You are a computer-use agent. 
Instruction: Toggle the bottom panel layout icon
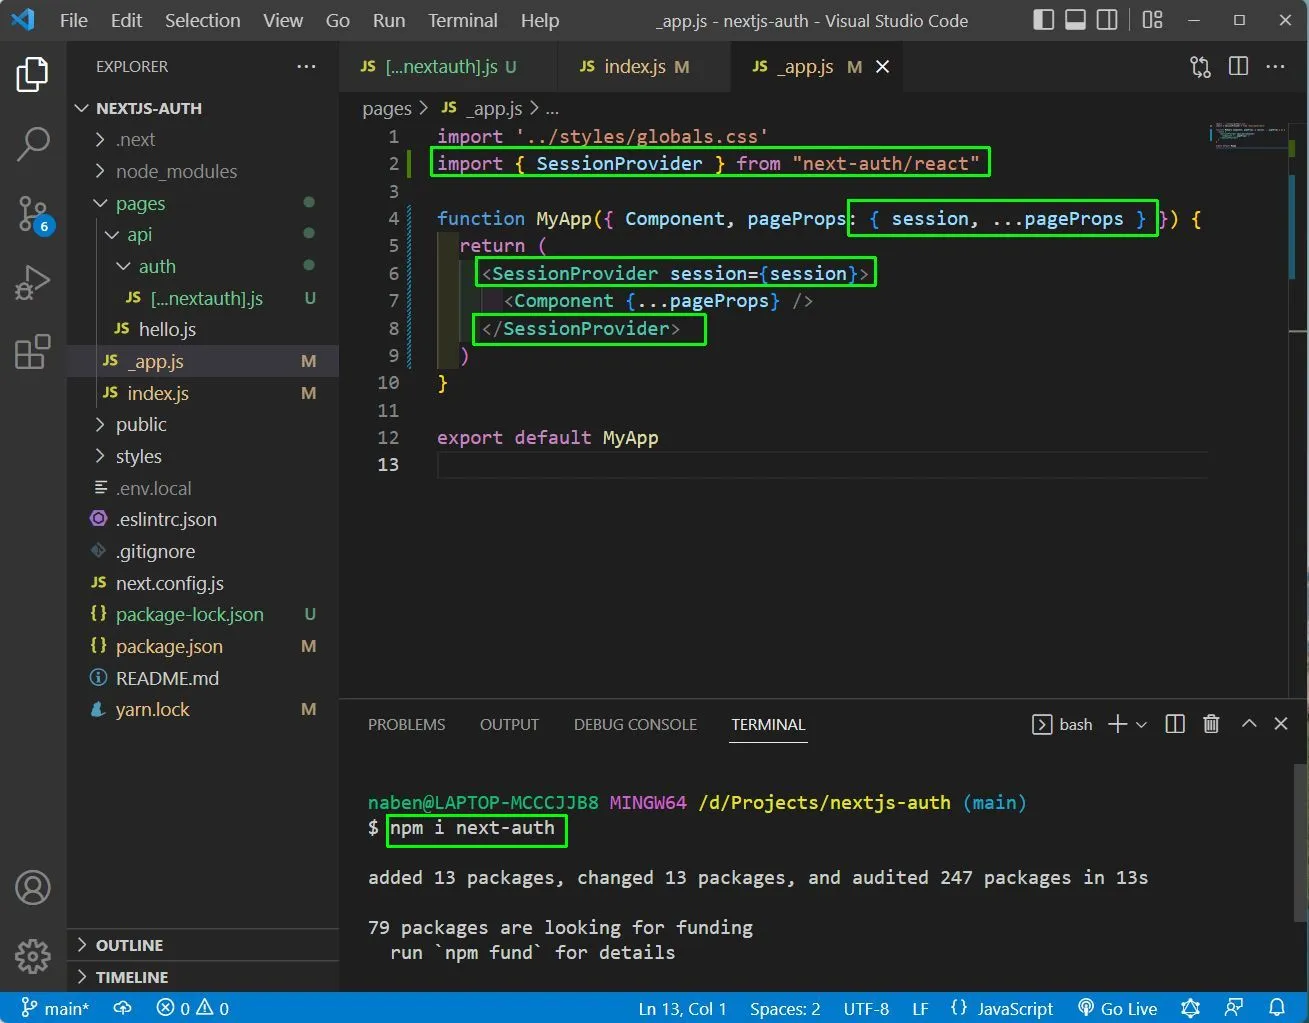(1075, 20)
